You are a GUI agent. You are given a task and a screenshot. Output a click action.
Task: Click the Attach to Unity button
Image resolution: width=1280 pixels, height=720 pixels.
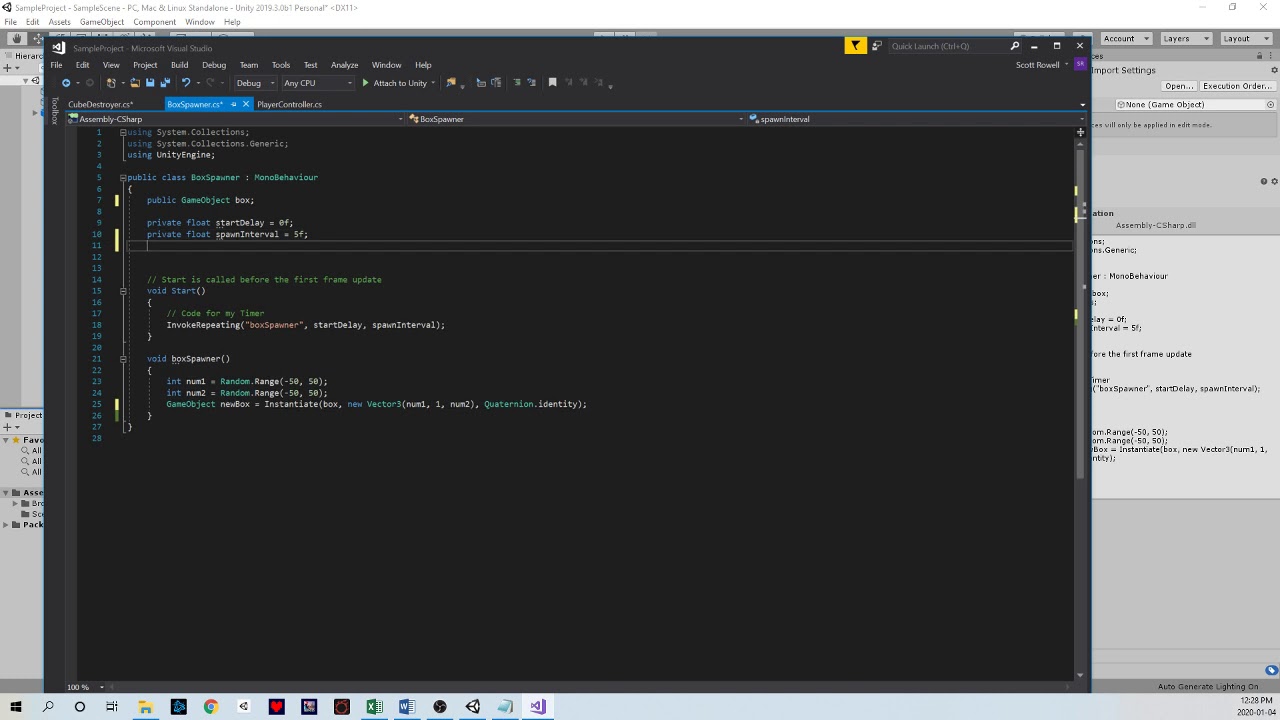394,83
